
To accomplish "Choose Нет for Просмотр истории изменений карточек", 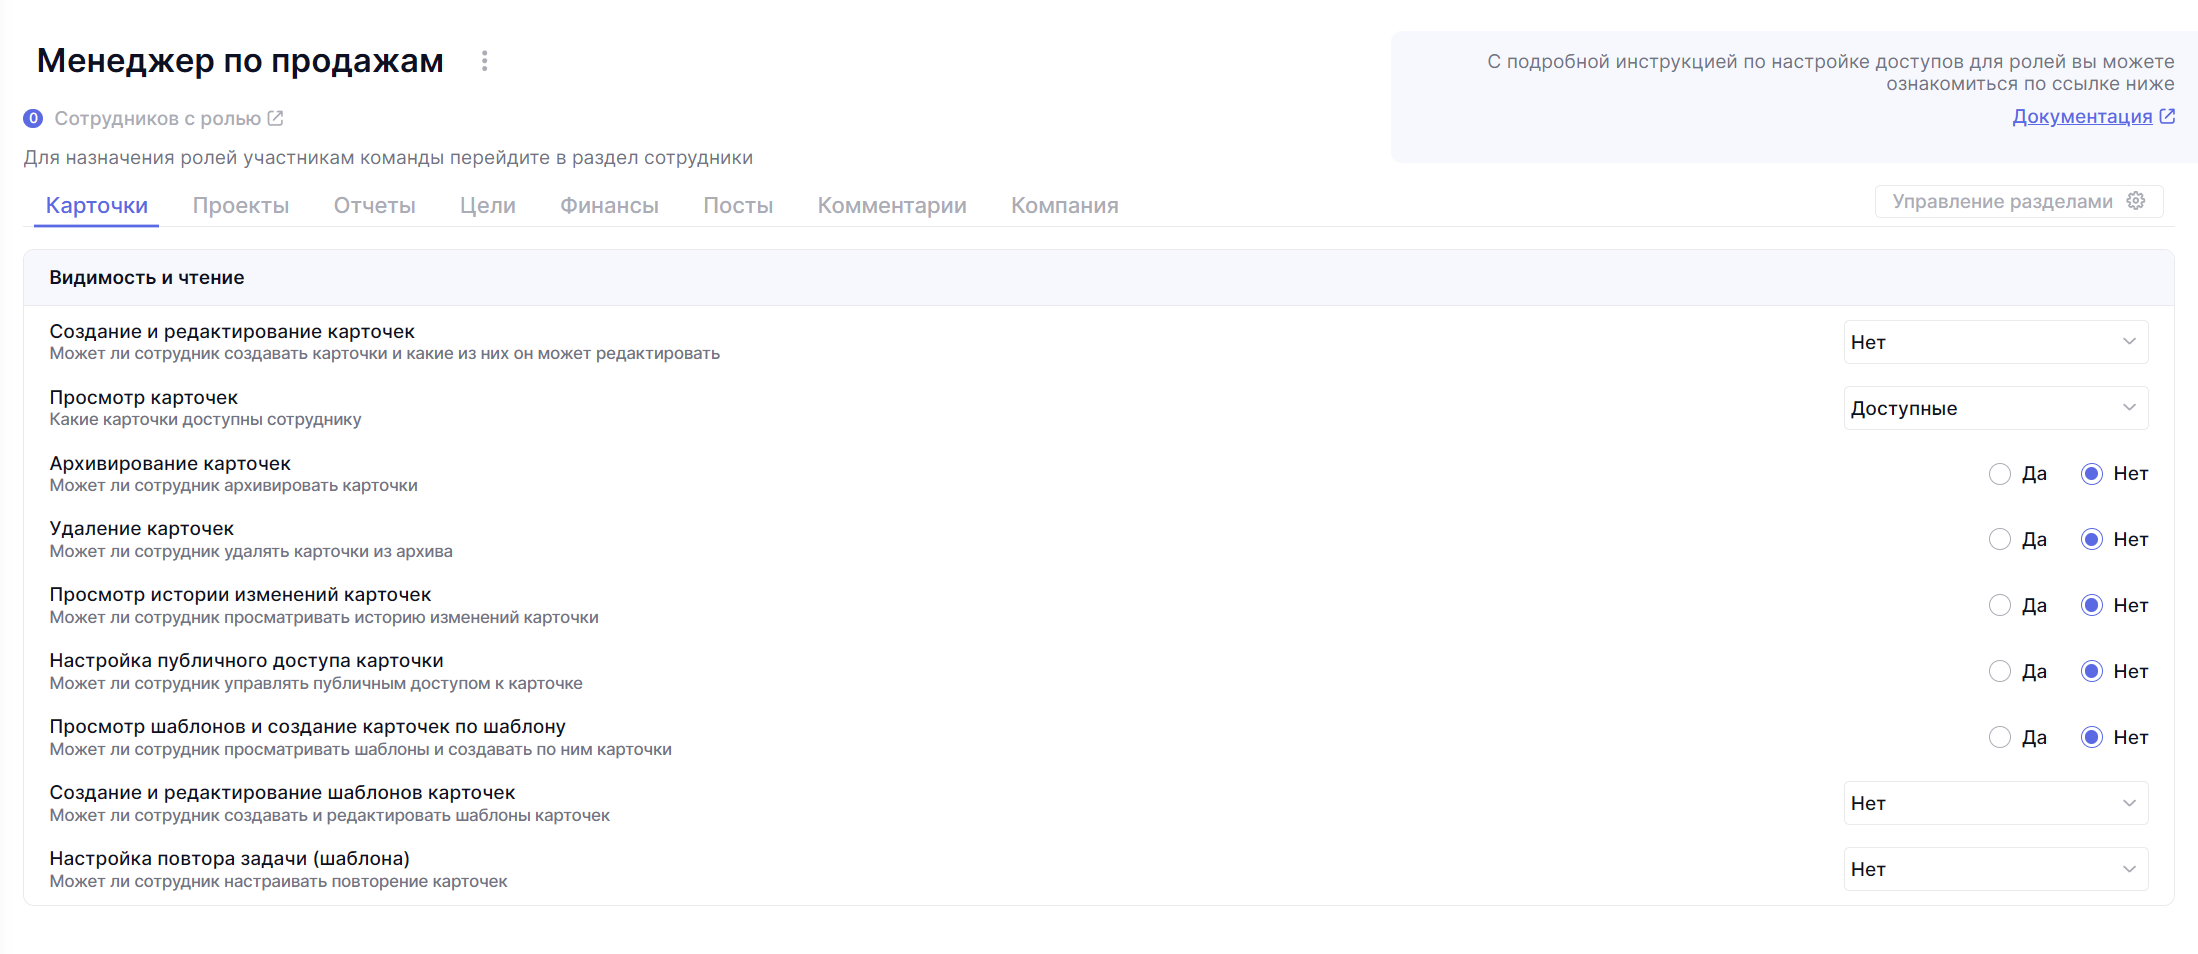I will tap(2092, 606).
